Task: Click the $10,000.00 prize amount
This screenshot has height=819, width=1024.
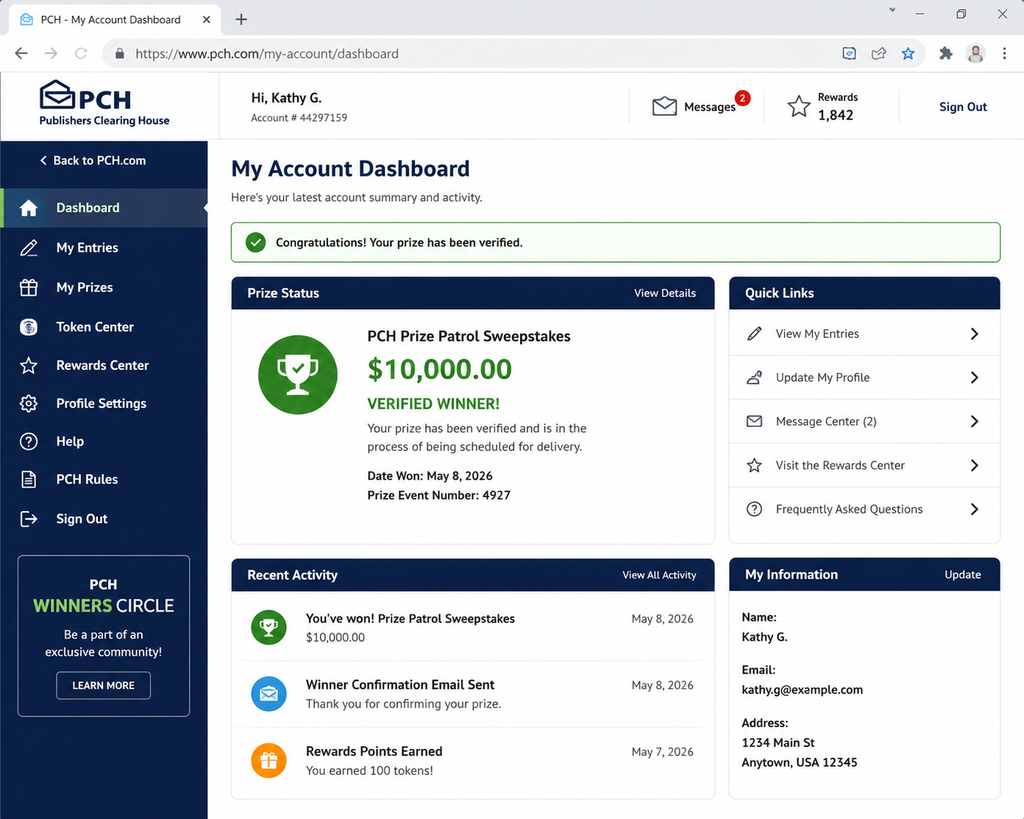Action: 440,370
